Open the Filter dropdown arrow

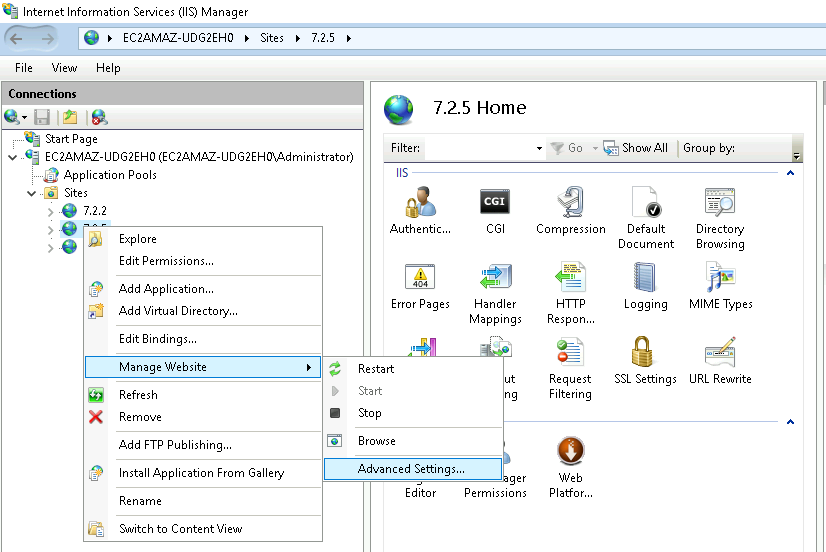click(x=539, y=148)
